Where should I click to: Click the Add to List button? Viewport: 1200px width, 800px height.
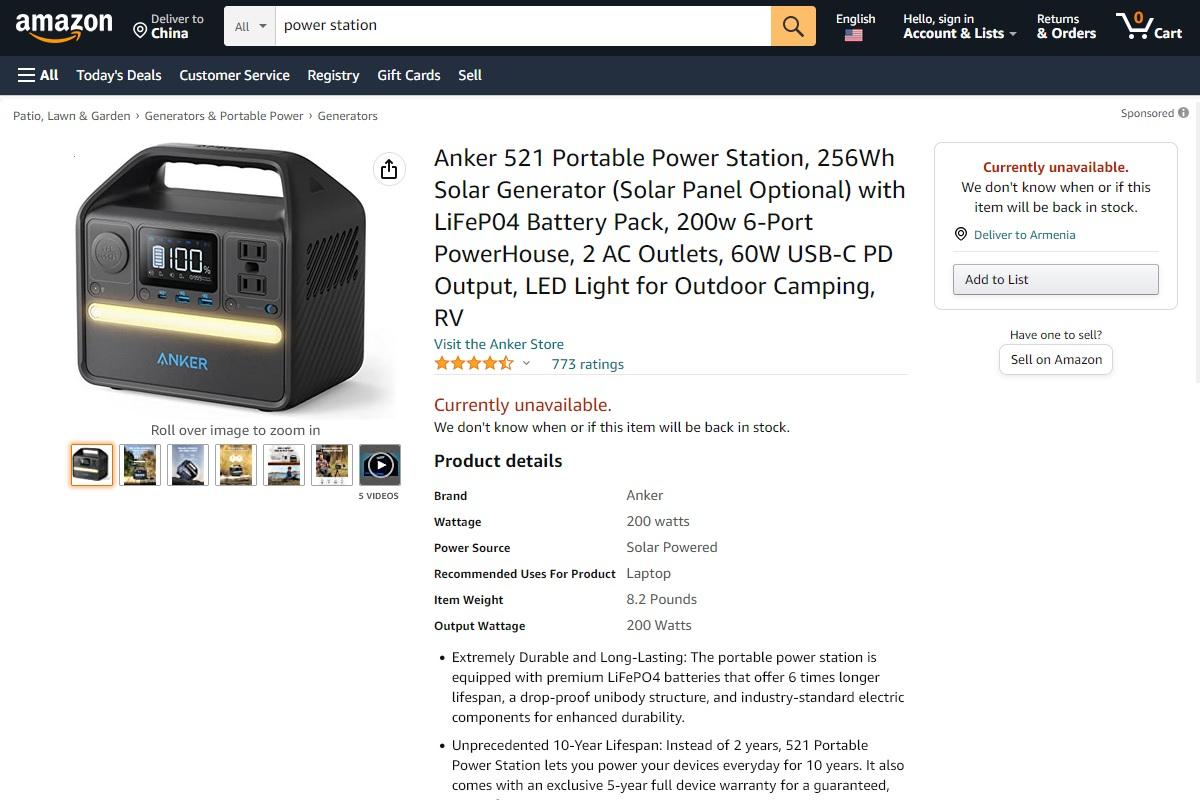click(1055, 280)
